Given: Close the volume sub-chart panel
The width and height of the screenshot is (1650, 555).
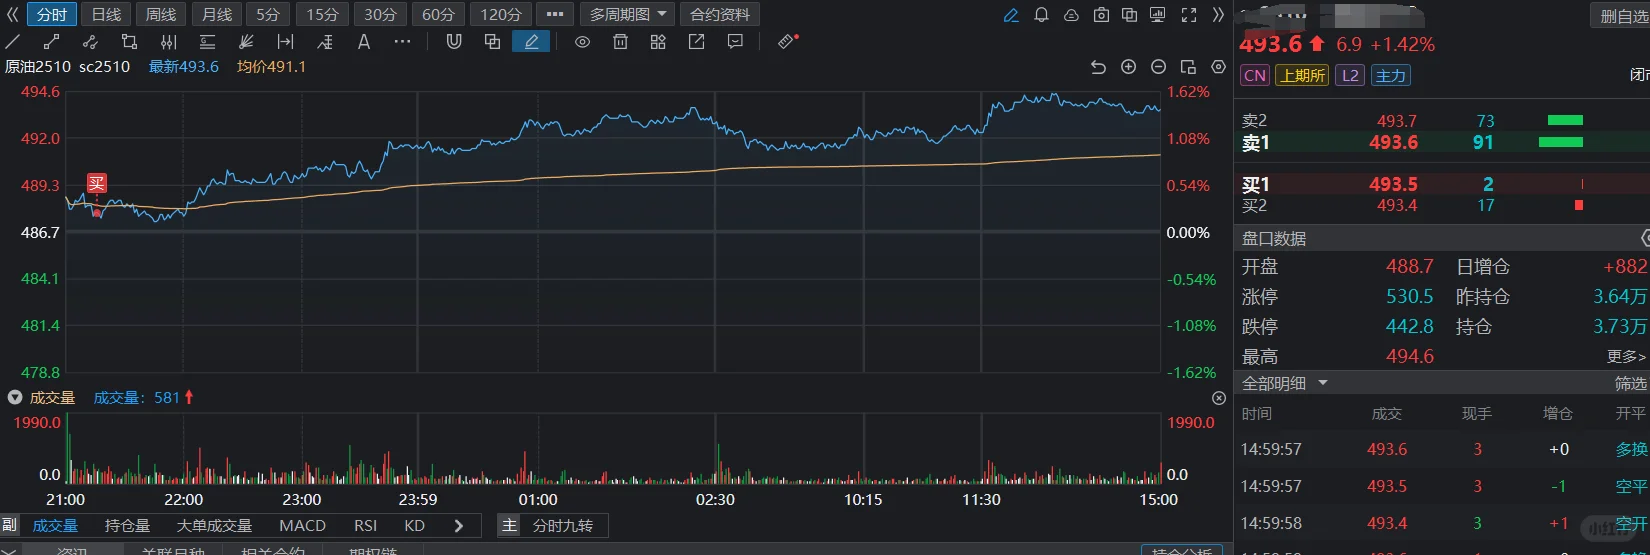Looking at the screenshot, I should tap(1218, 398).
